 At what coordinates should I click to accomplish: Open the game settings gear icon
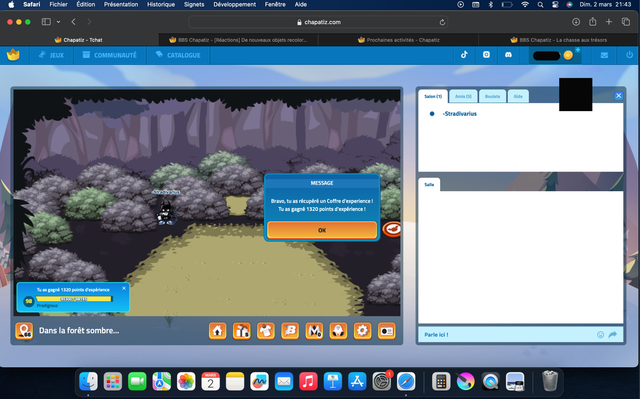point(362,331)
